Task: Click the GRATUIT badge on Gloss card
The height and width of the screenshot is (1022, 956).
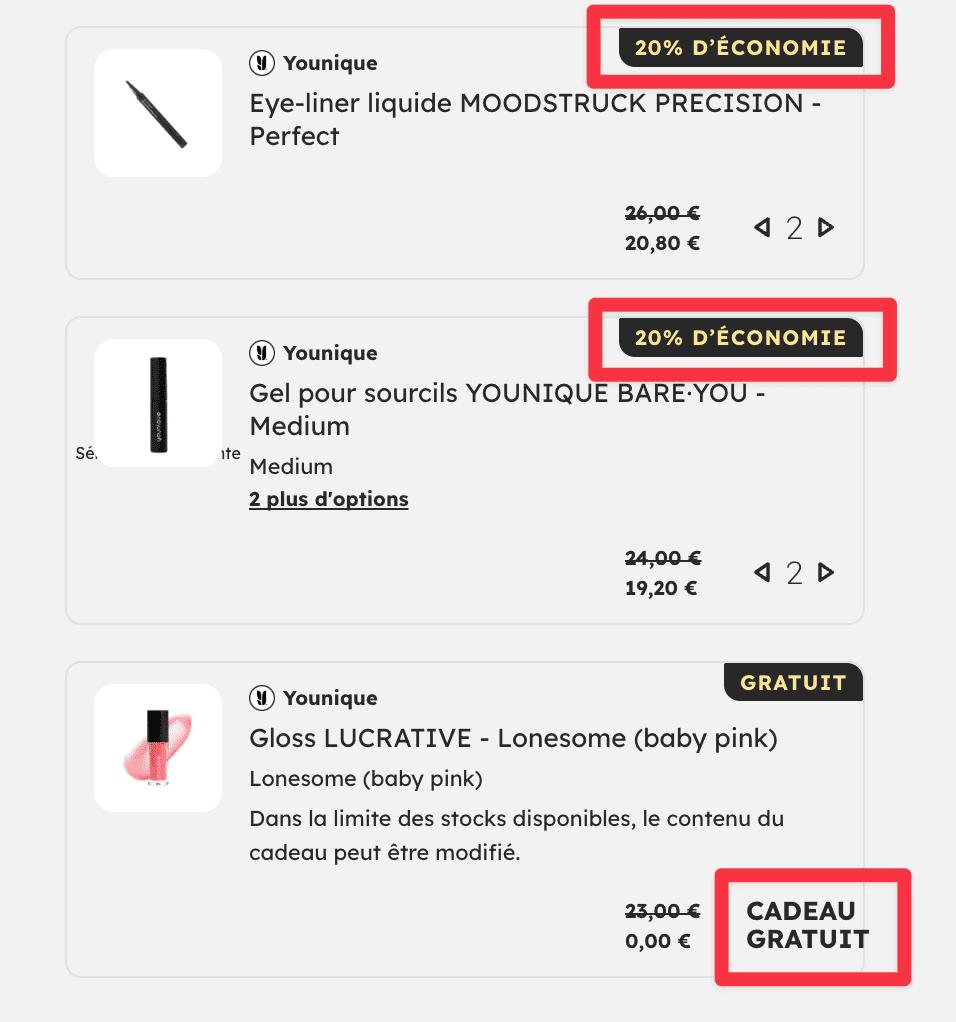Action: click(792, 683)
